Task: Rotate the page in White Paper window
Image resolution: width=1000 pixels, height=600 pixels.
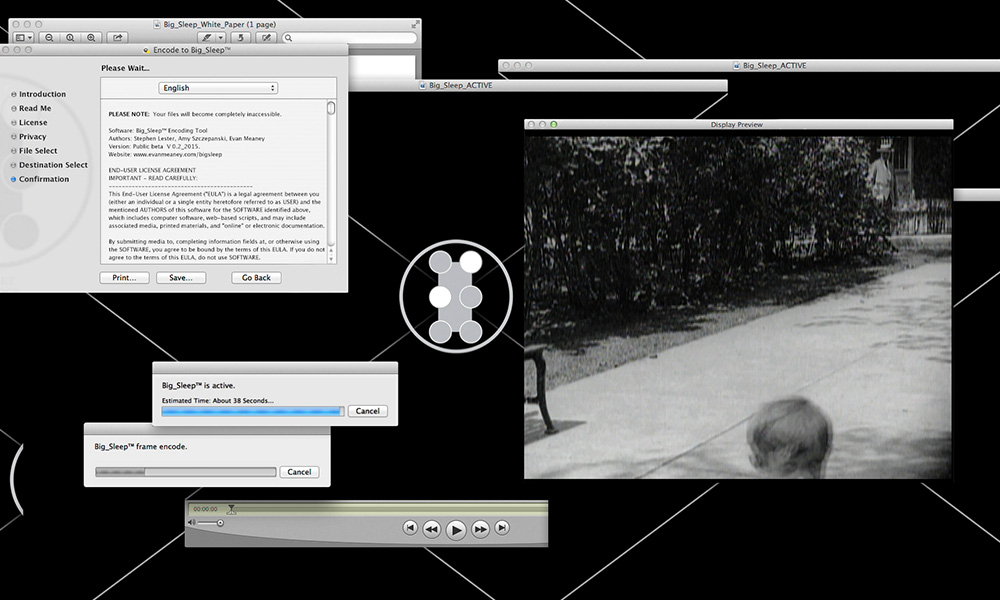Action: 240,38
